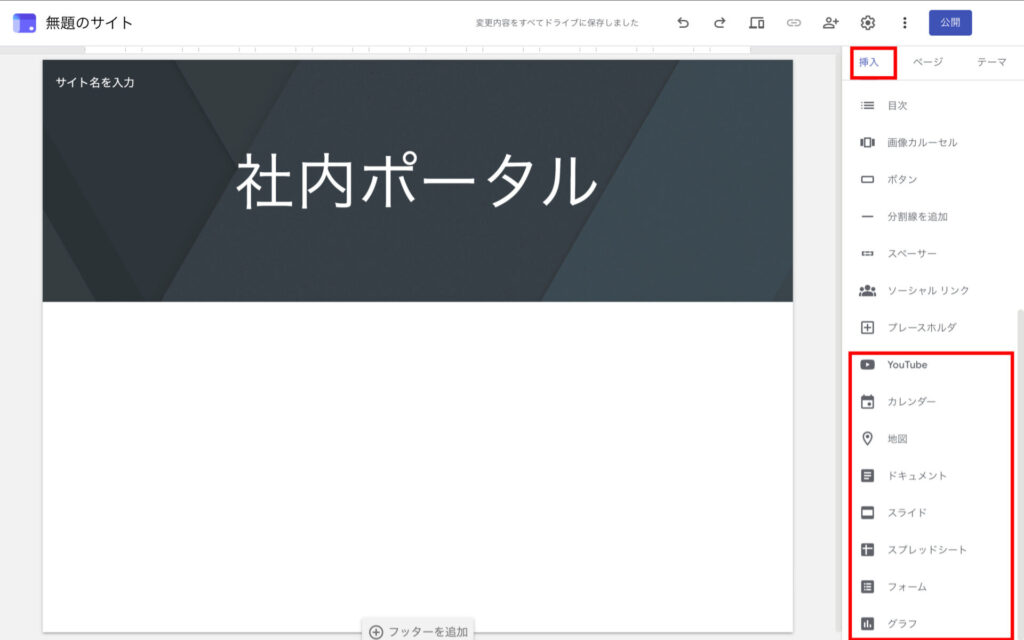Click the サイト名を入力 field
Viewport: 1024px width, 640px height.
coord(95,82)
